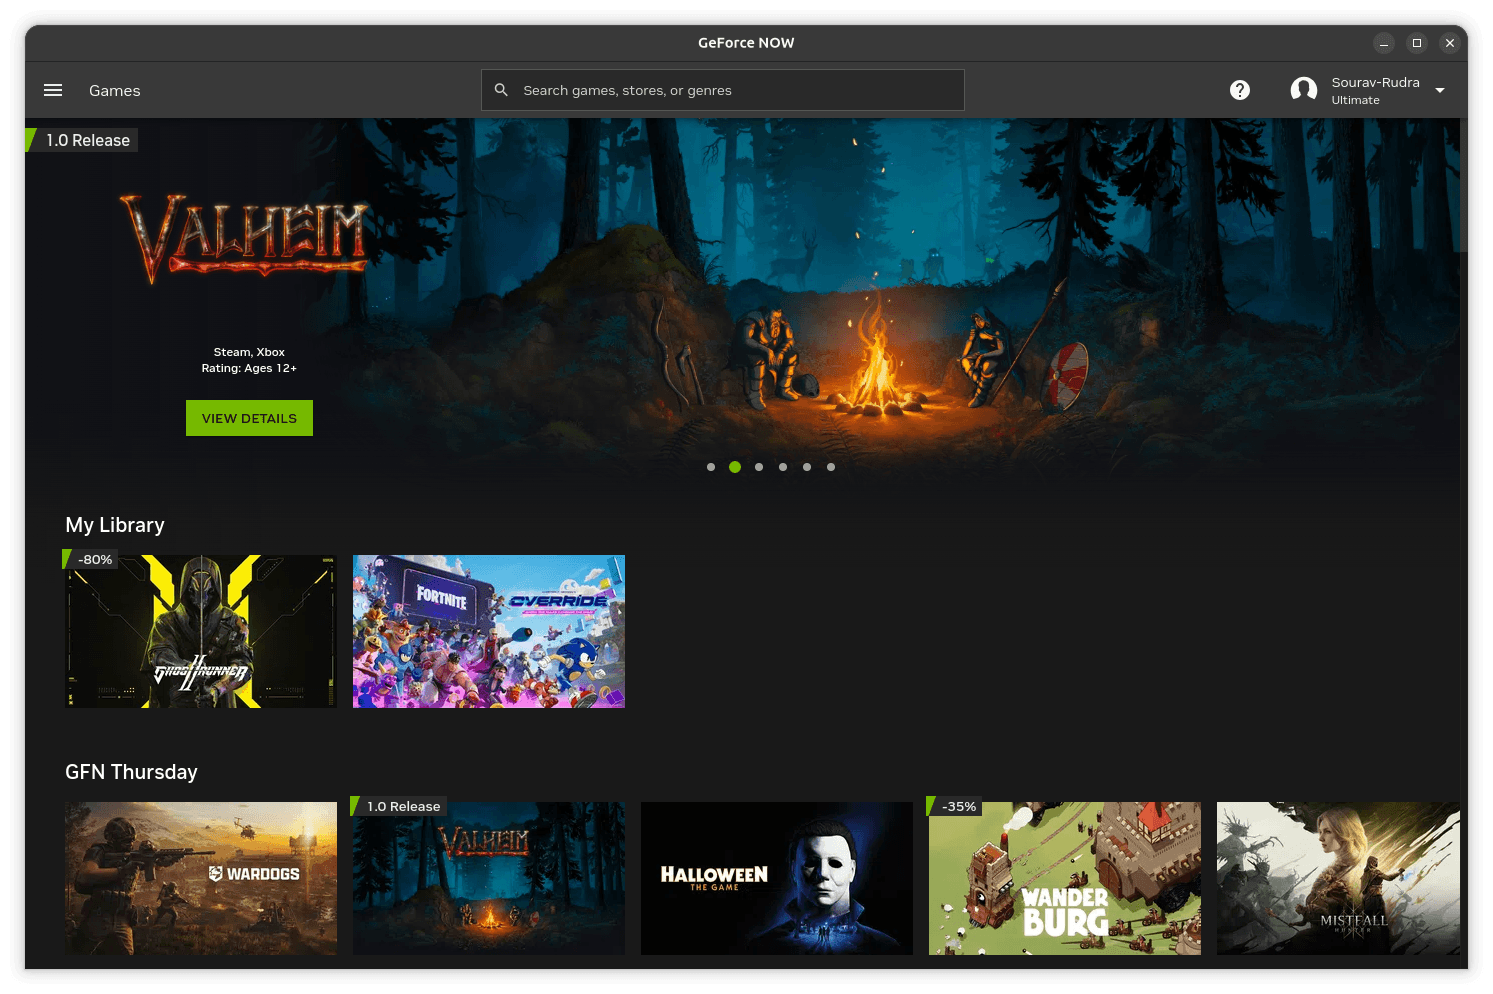Select the fifth carousel dot

point(807,467)
